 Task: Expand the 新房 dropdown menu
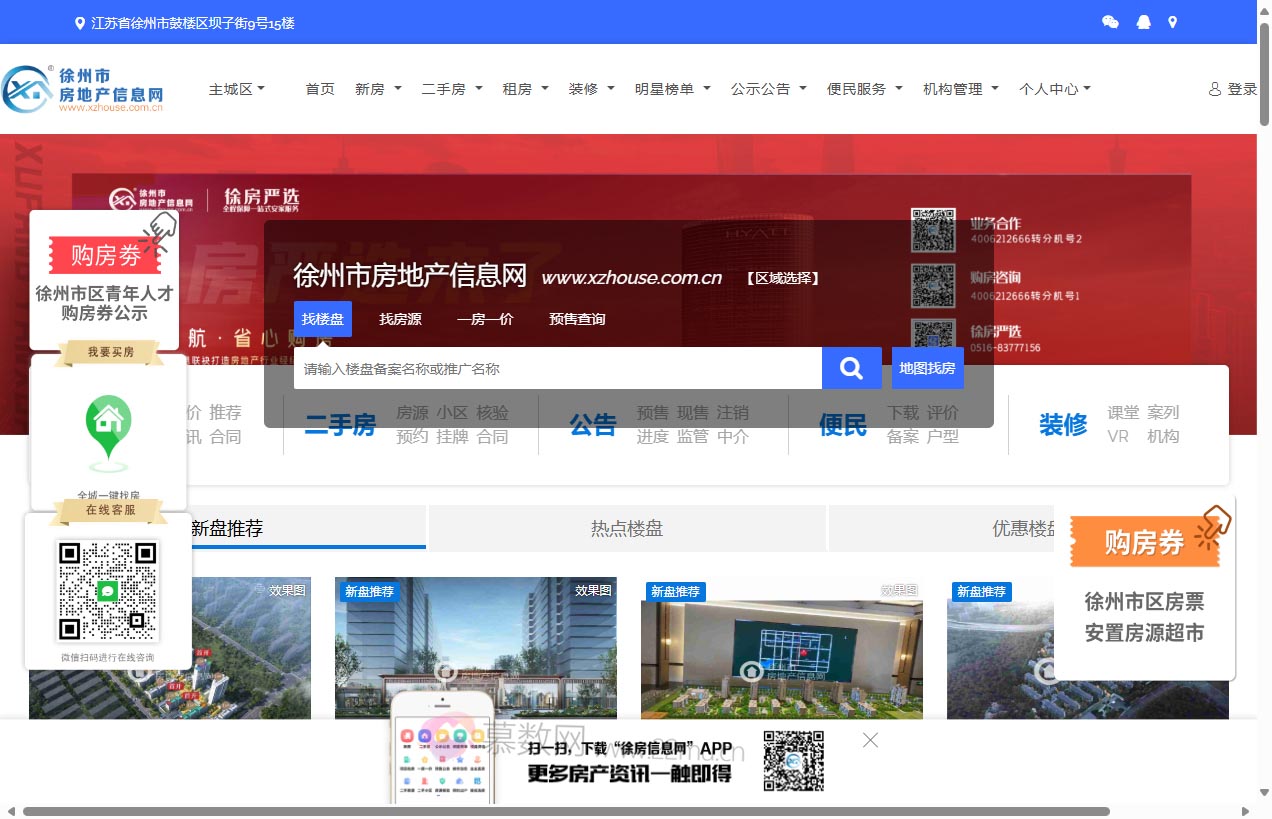[x=378, y=88]
